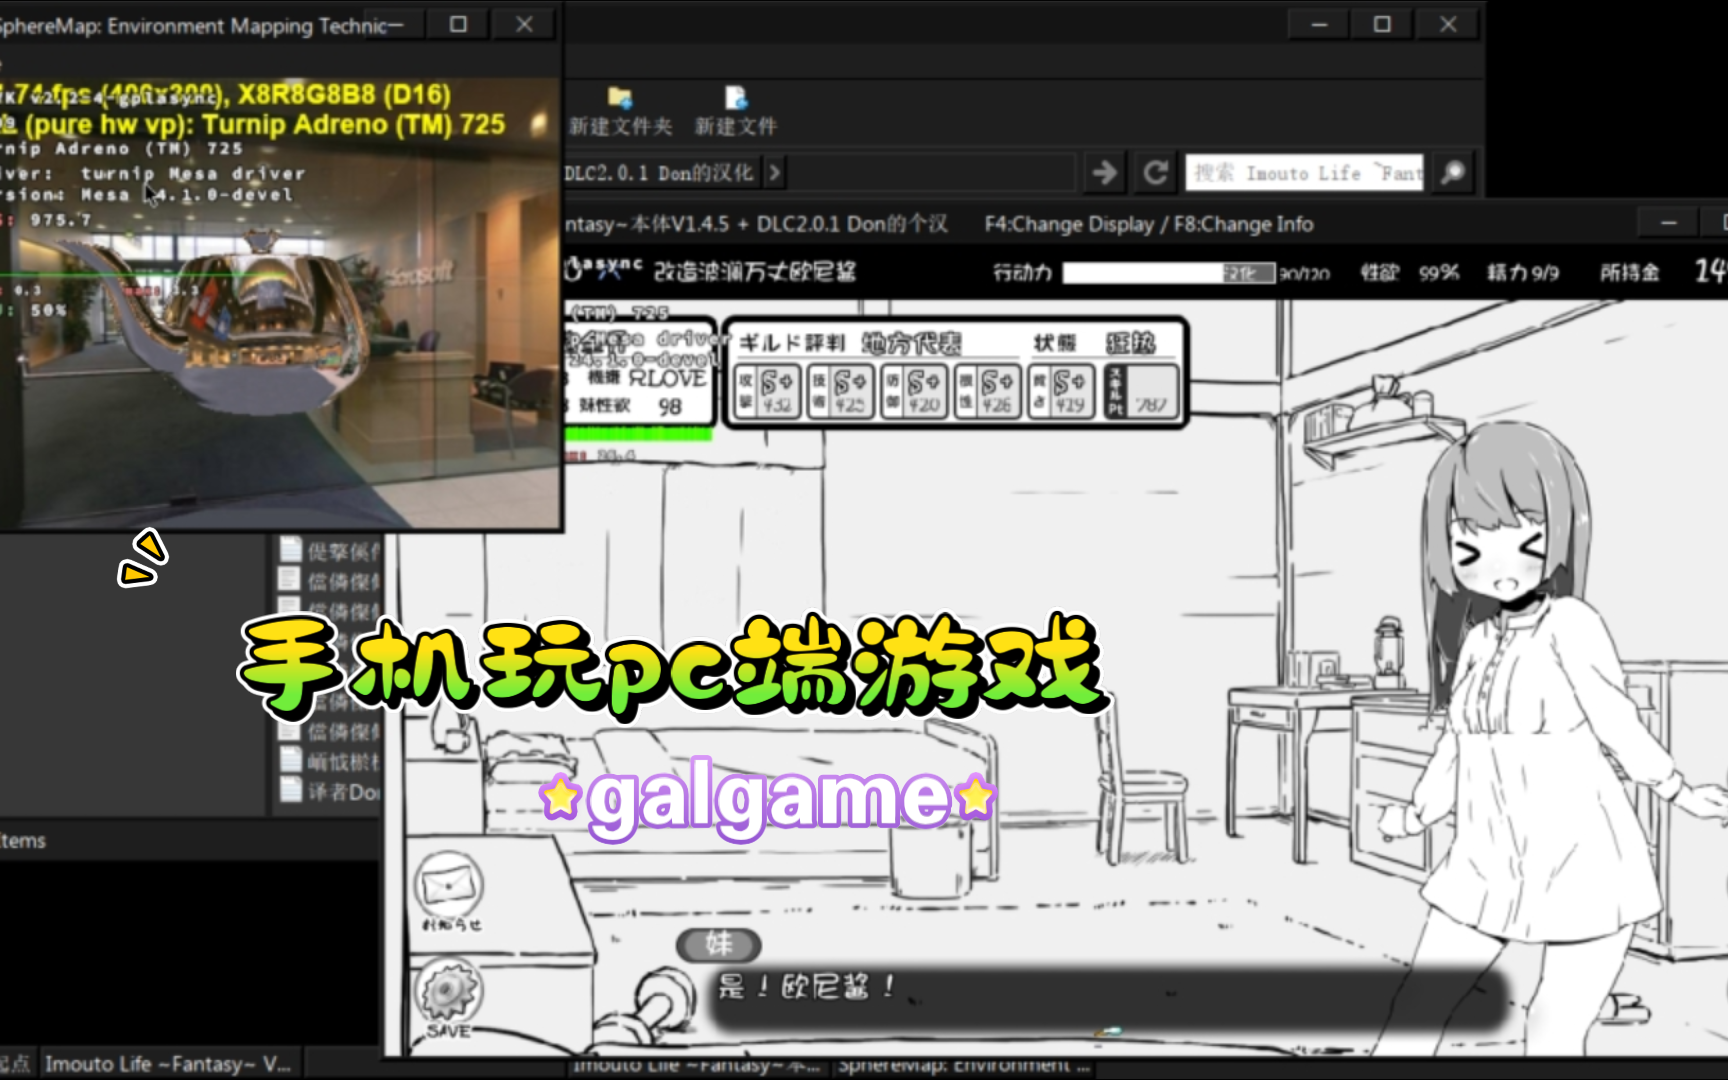Image resolution: width=1728 pixels, height=1080 pixels.
Task: Maximize the file manager window
Action: (x=1382, y=24)
